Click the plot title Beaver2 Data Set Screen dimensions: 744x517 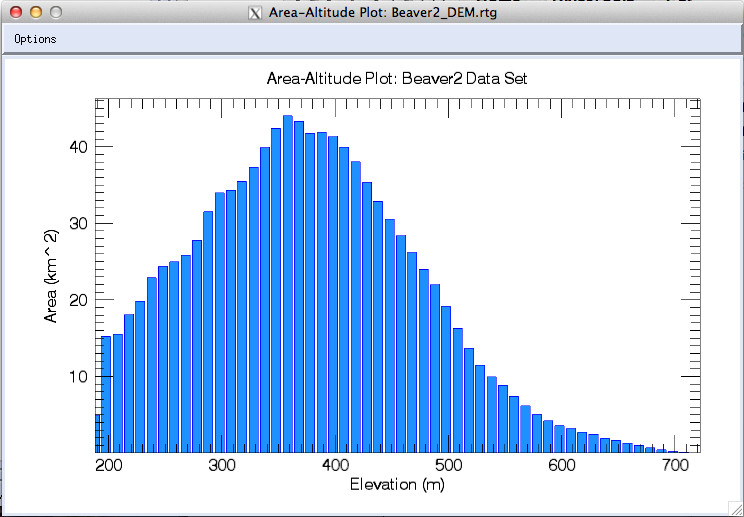396,78
